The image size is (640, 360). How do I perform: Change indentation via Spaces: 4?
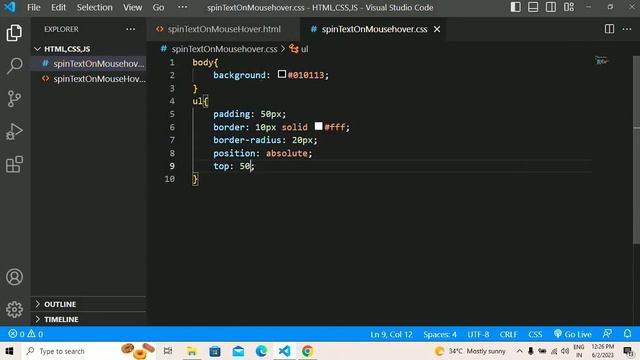pos(440,334)
